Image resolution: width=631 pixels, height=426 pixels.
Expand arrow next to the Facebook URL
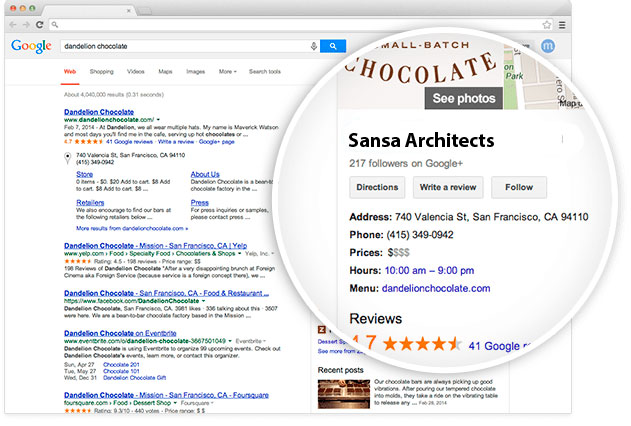[x=204, y=301]
